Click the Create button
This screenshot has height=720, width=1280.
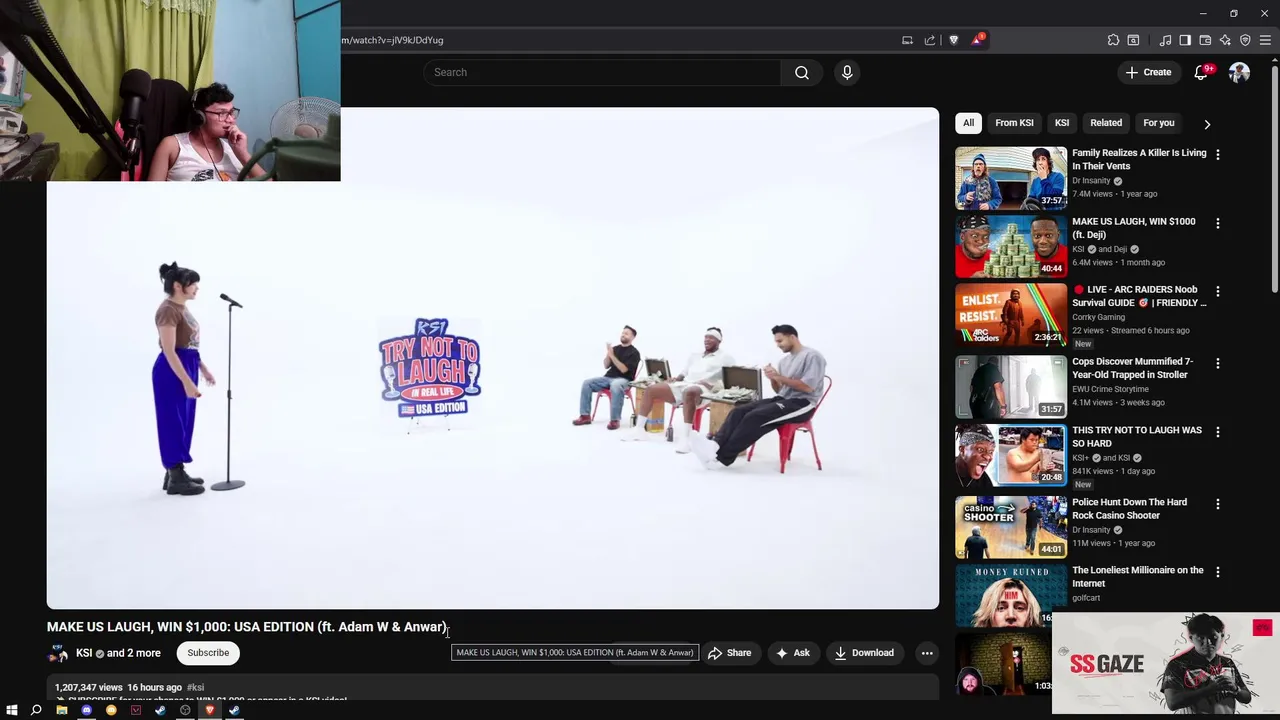(1148, 72)
